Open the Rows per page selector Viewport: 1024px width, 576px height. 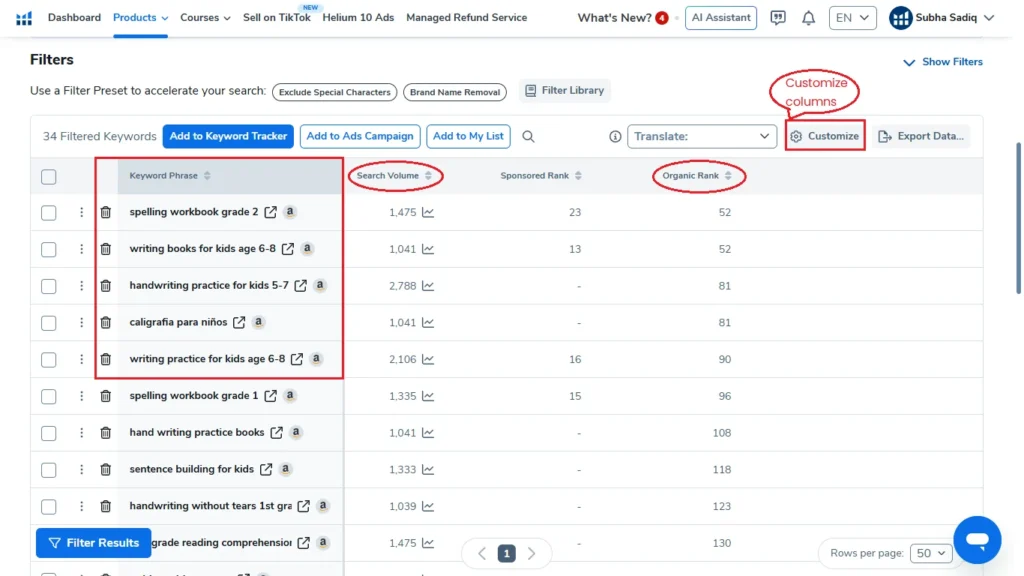coord(930,552)
